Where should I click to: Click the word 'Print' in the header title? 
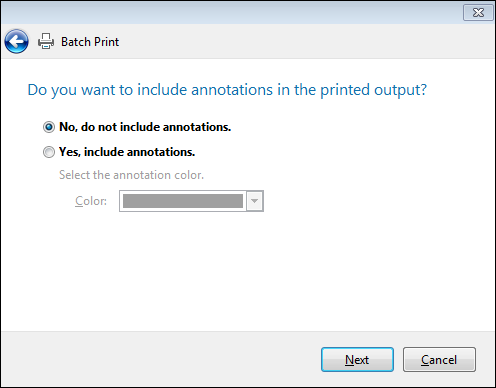tap(107, 42)
